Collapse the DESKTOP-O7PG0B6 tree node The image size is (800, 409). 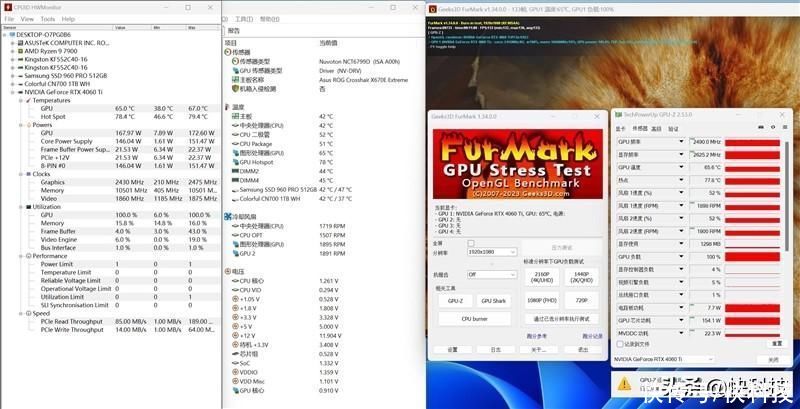(5, 35)
